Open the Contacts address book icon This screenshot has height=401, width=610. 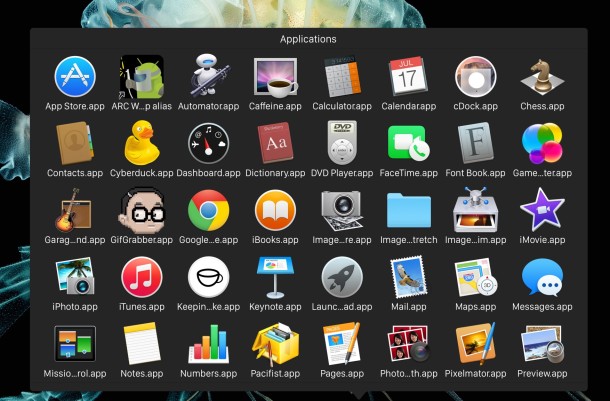(75, 144)
